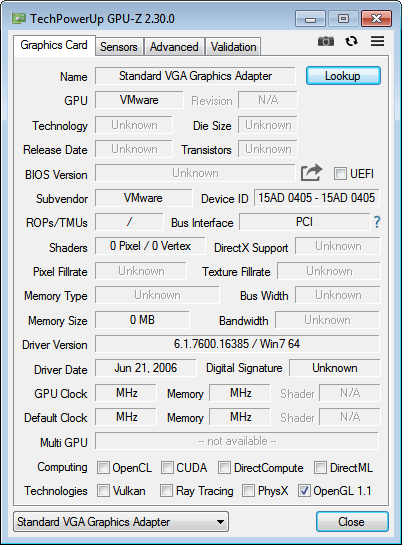402x545 pixels.
Task: Minimize the GPU-Z window
Action: 310,18
